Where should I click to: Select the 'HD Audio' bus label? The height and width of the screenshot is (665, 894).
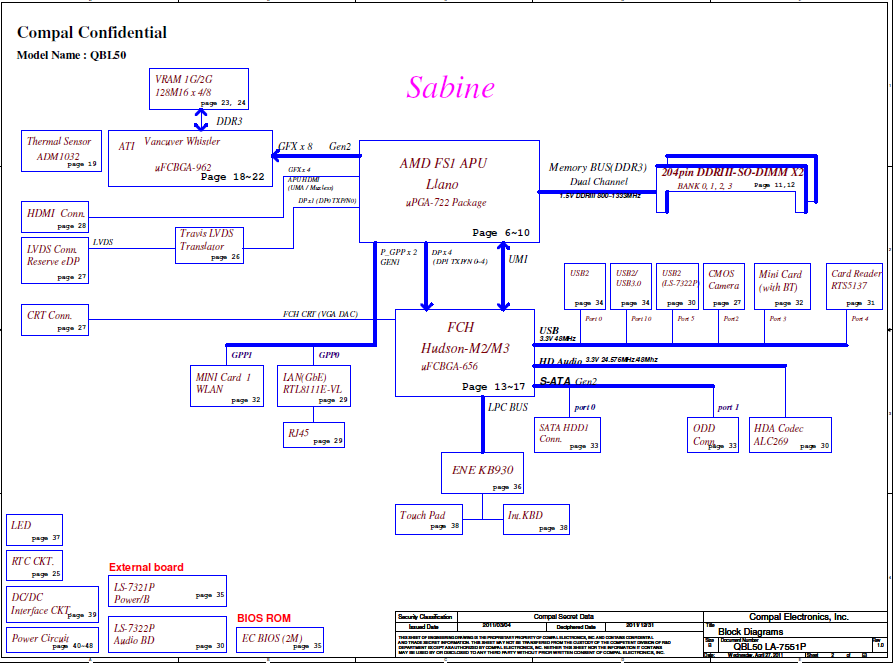tap(560, 362)
